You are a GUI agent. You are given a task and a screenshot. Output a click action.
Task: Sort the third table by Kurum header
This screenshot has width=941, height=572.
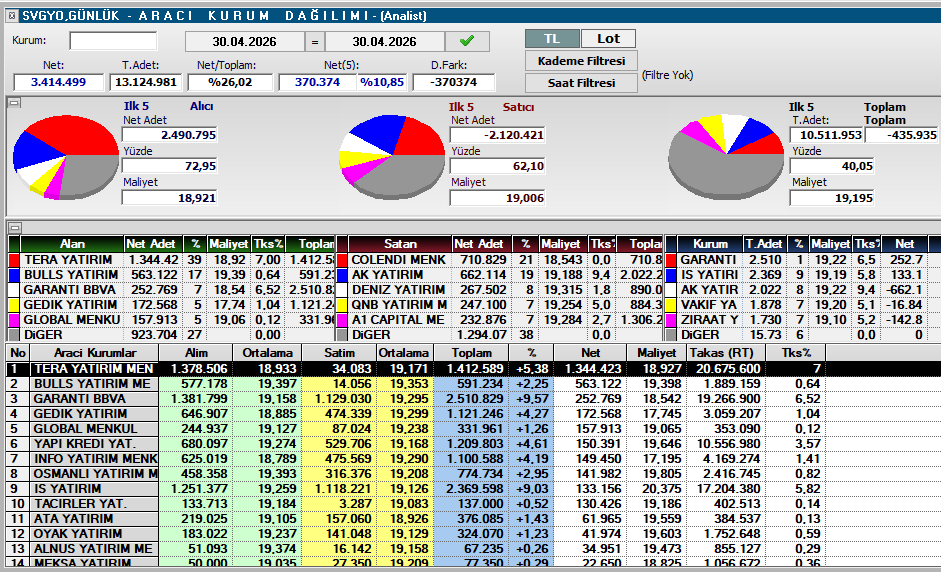[710, 244]
